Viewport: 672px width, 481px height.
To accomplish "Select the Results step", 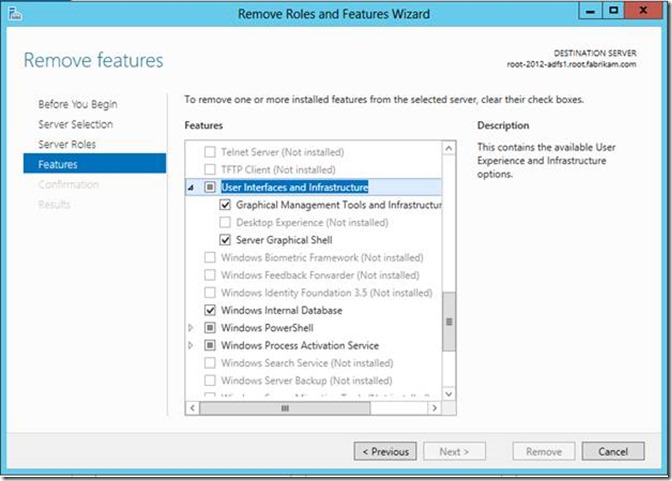I will coord(54,204).
